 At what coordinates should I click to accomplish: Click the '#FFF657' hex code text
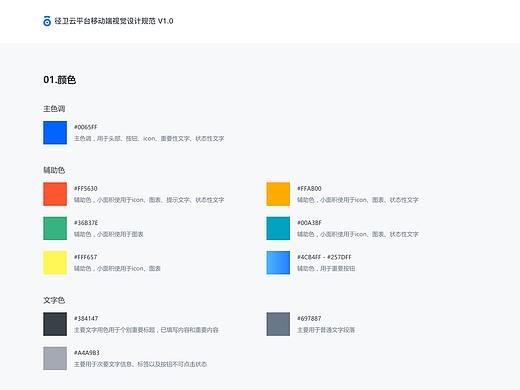(x=86, y=257)
